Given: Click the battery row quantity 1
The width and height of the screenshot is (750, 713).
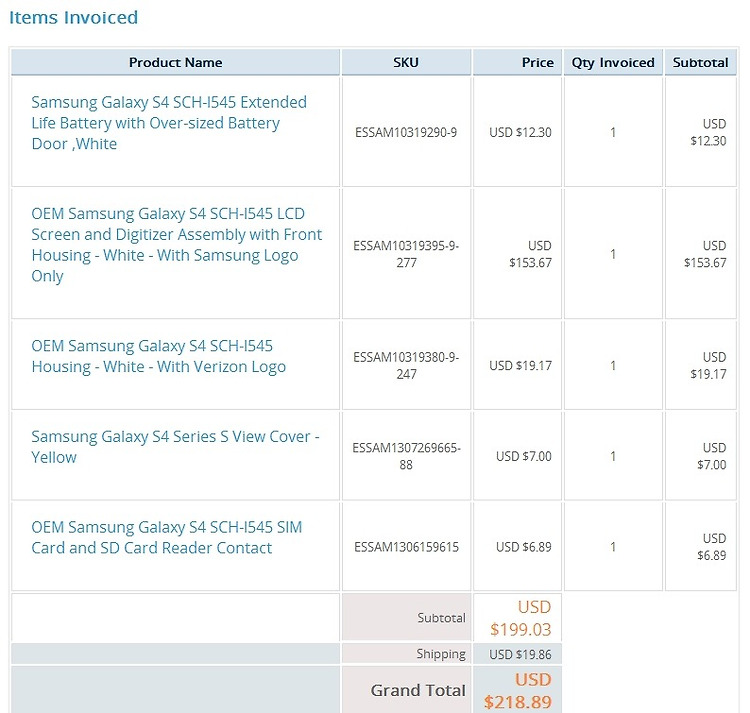Looking at the screenshot, I should coord(613,132).
